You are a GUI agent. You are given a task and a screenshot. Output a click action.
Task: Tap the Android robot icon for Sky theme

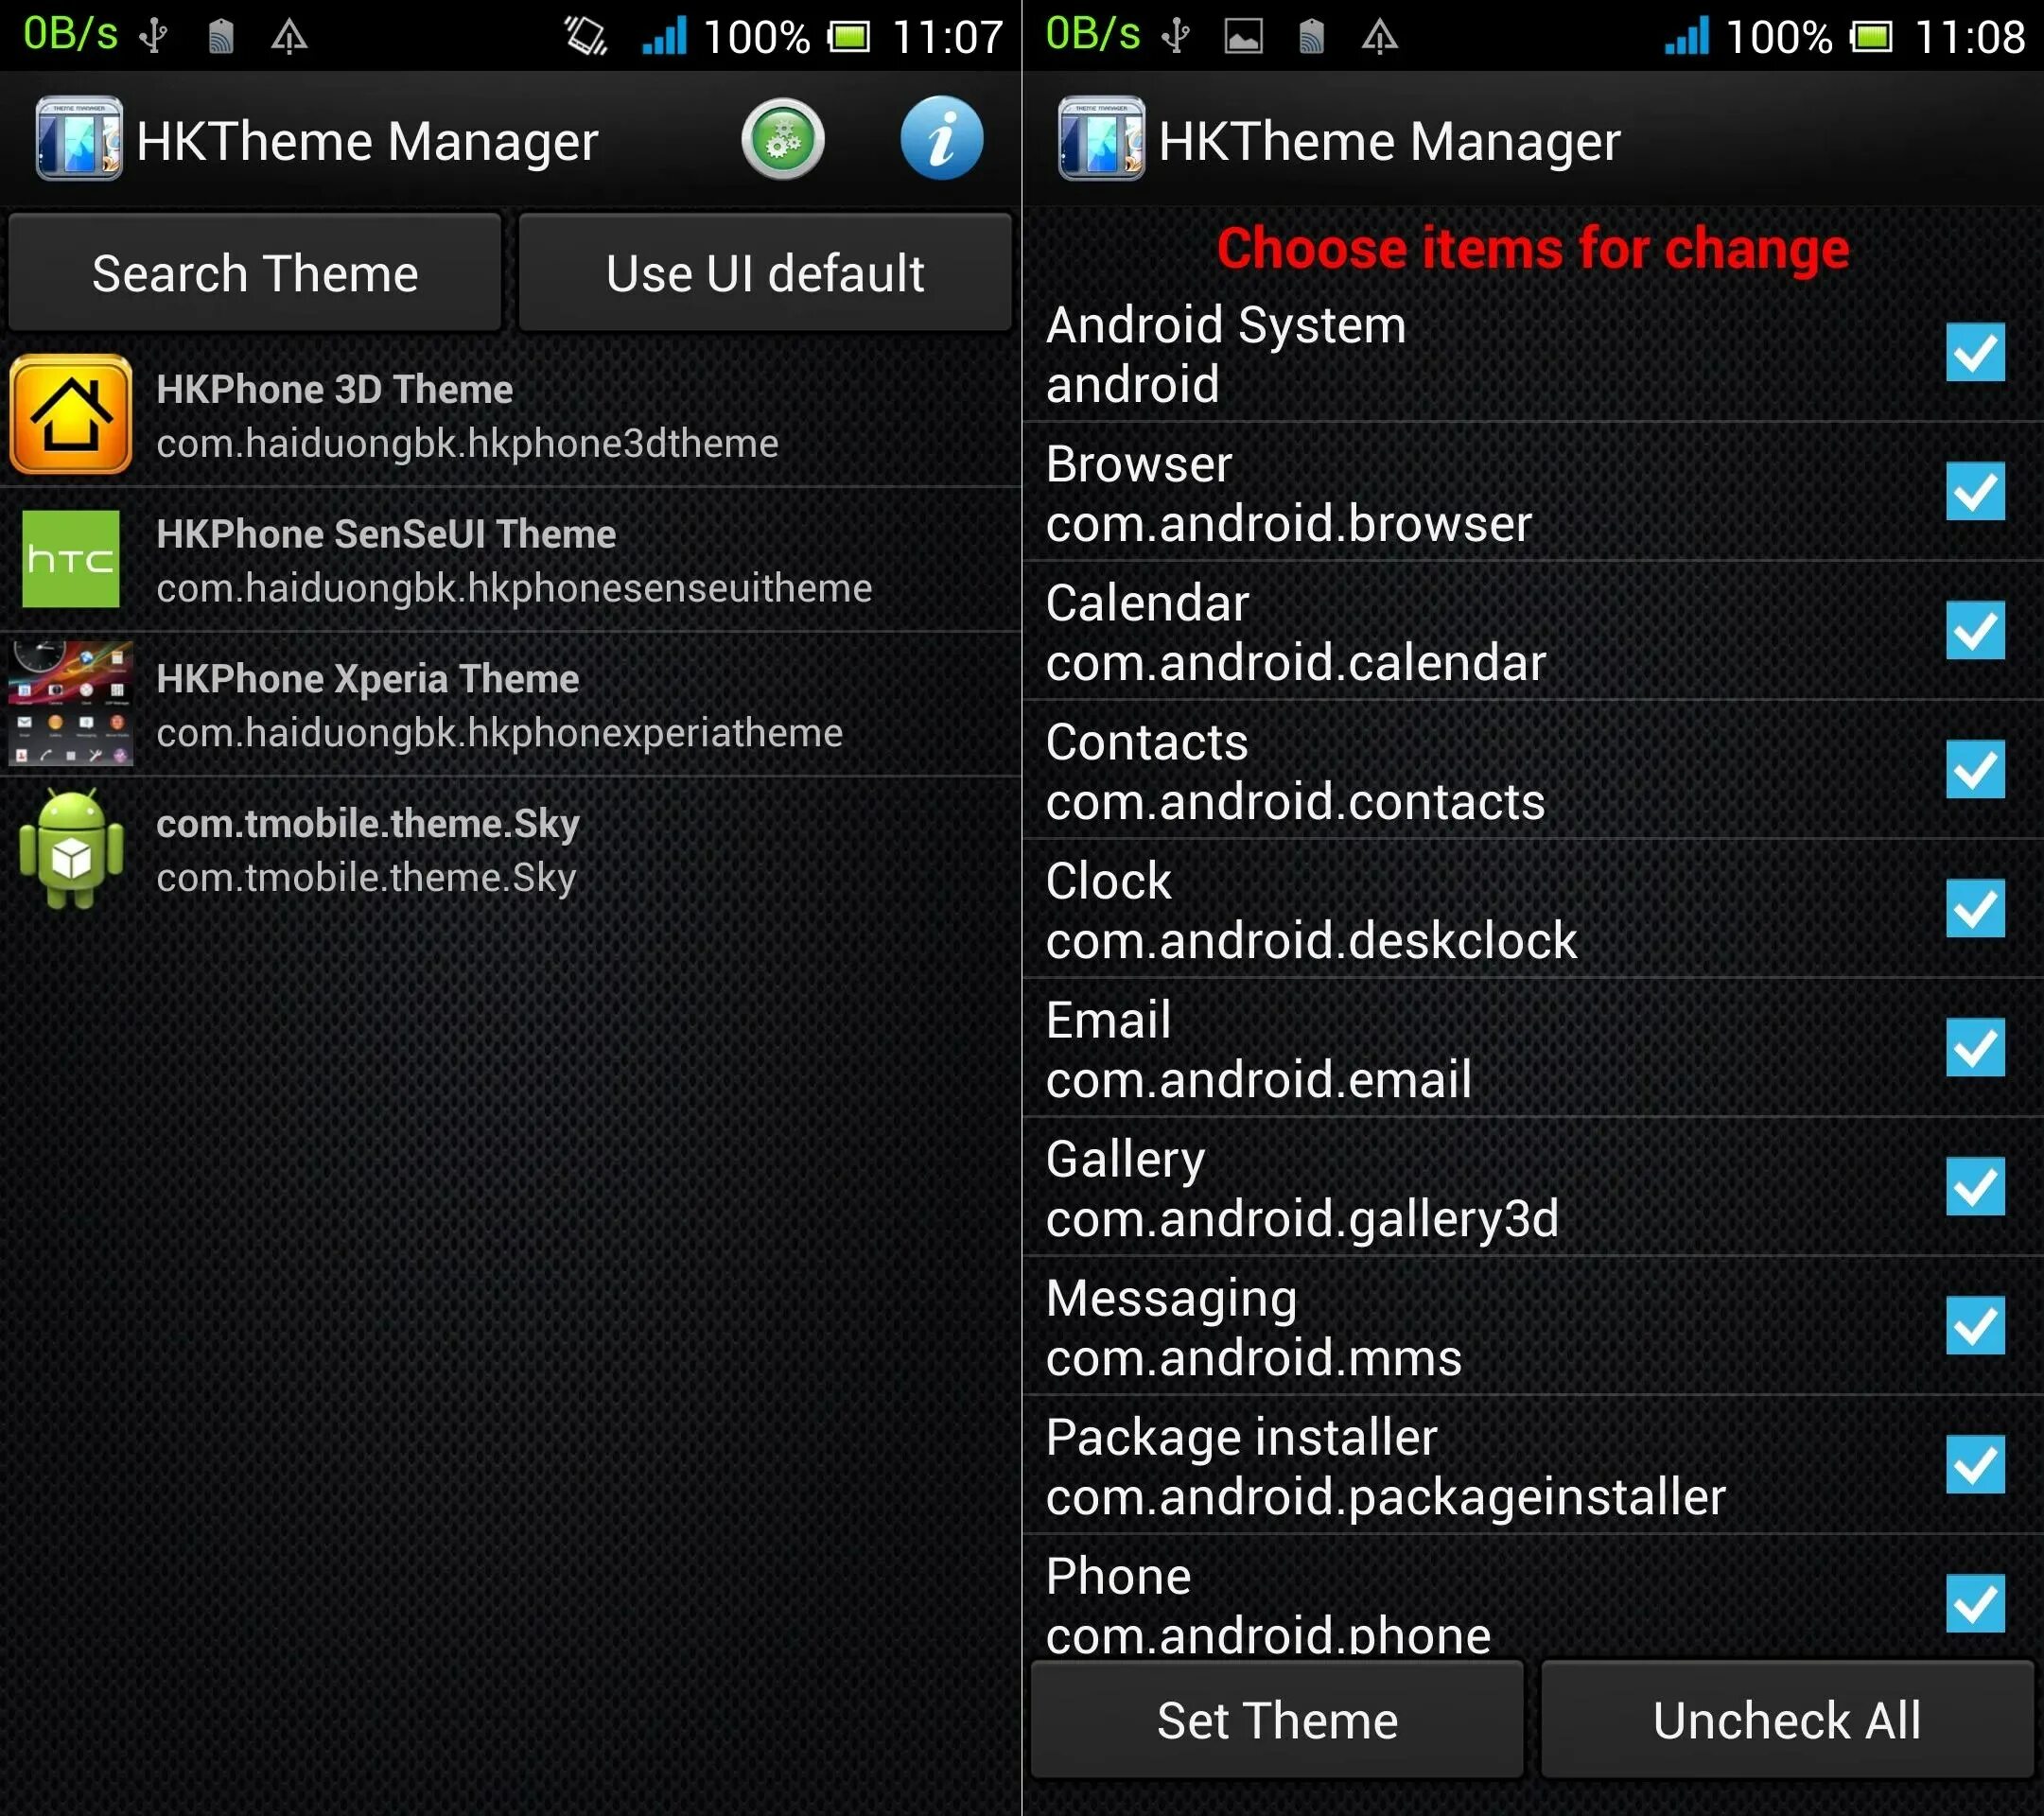(70, 849)
